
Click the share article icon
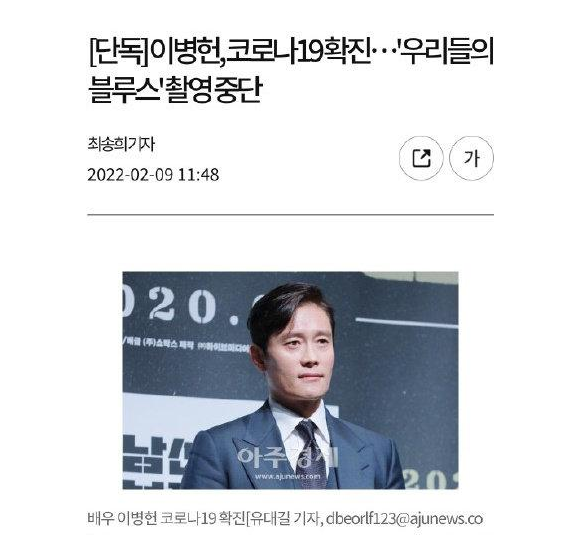coord(421,158)
